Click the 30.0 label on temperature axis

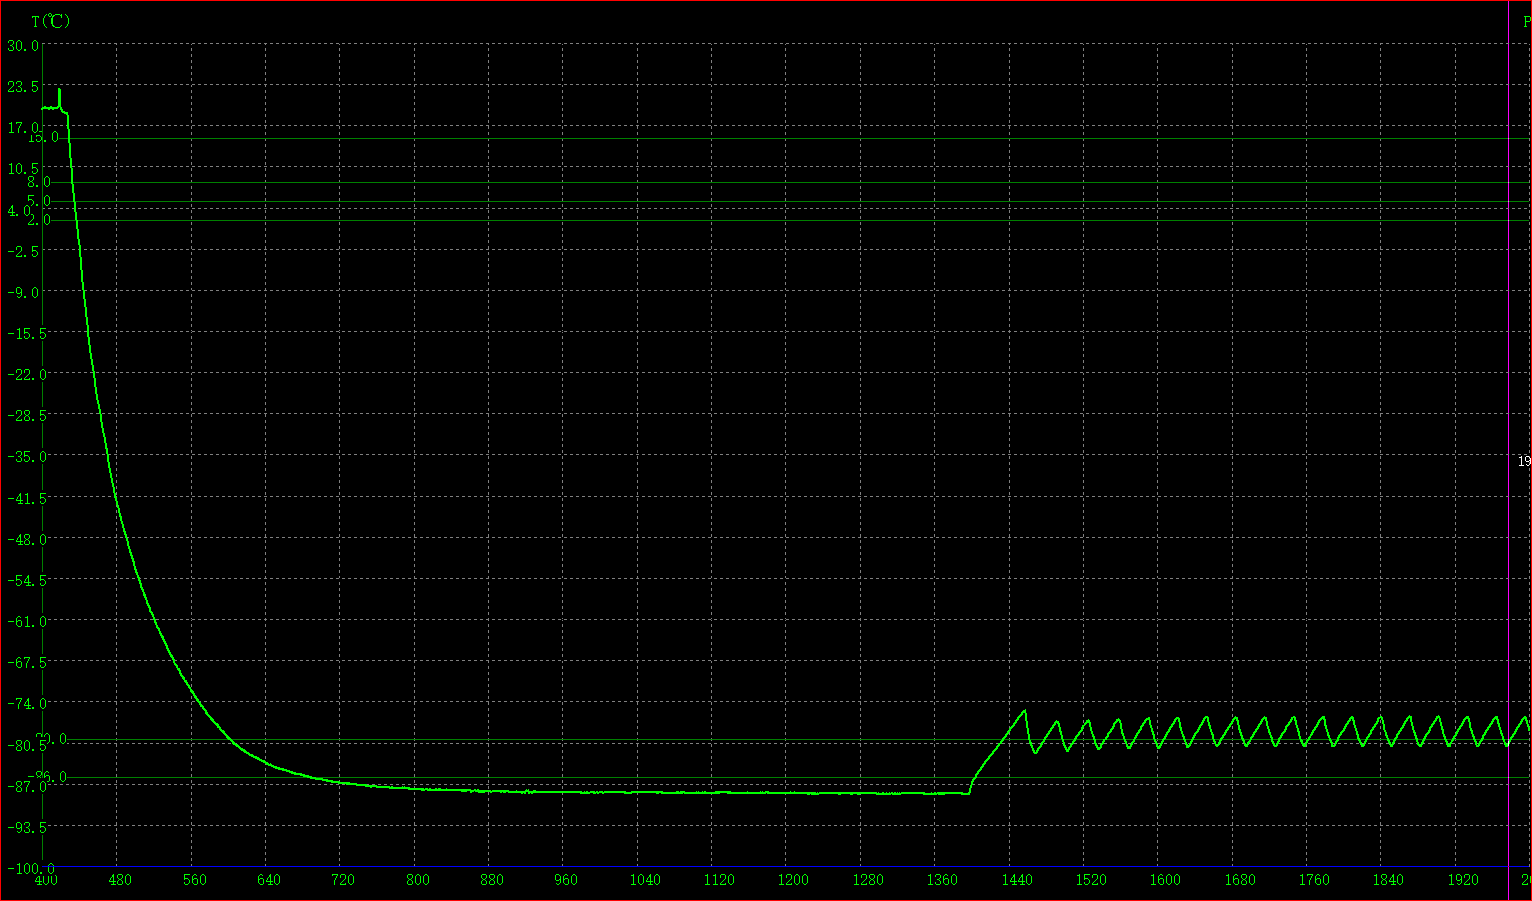click(22, 46)
